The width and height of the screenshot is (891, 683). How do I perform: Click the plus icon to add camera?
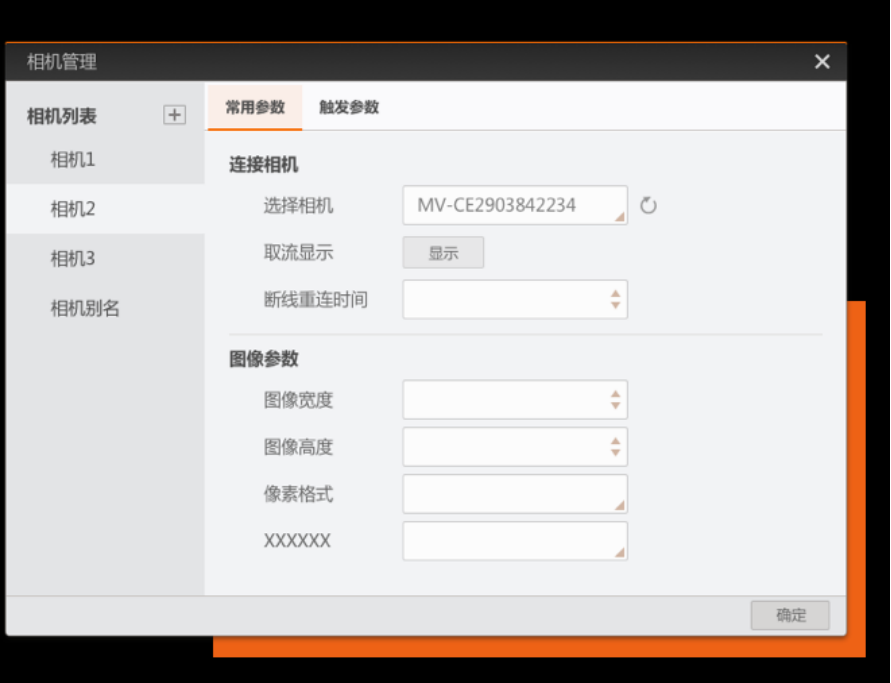174,115
